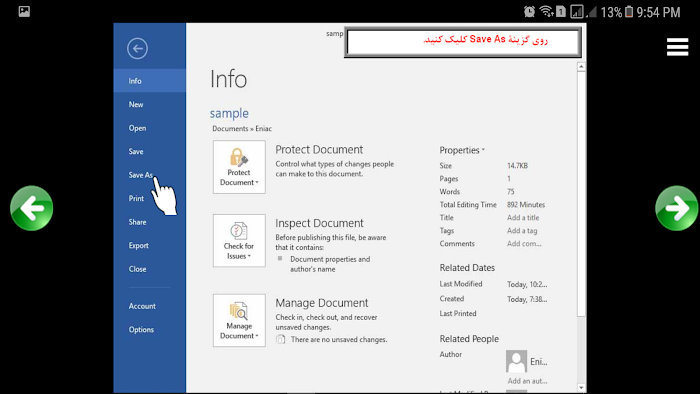Screen dimensions: 700x394
Task: Expand the Properties dropdown
Action: coord(462,150)
